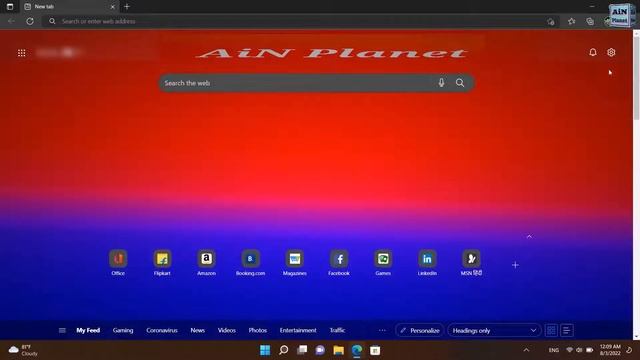Switch to the Gaming feed tab

click(123, 330)
